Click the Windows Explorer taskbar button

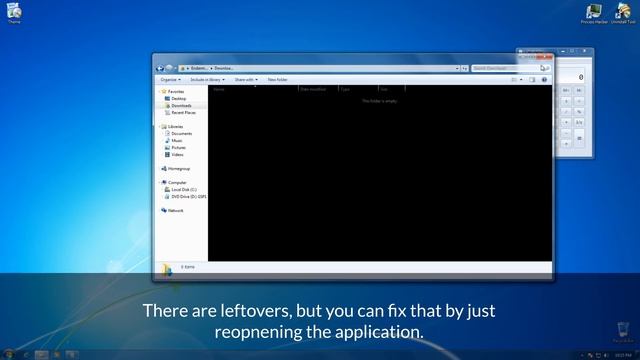(x=42, y=355)
